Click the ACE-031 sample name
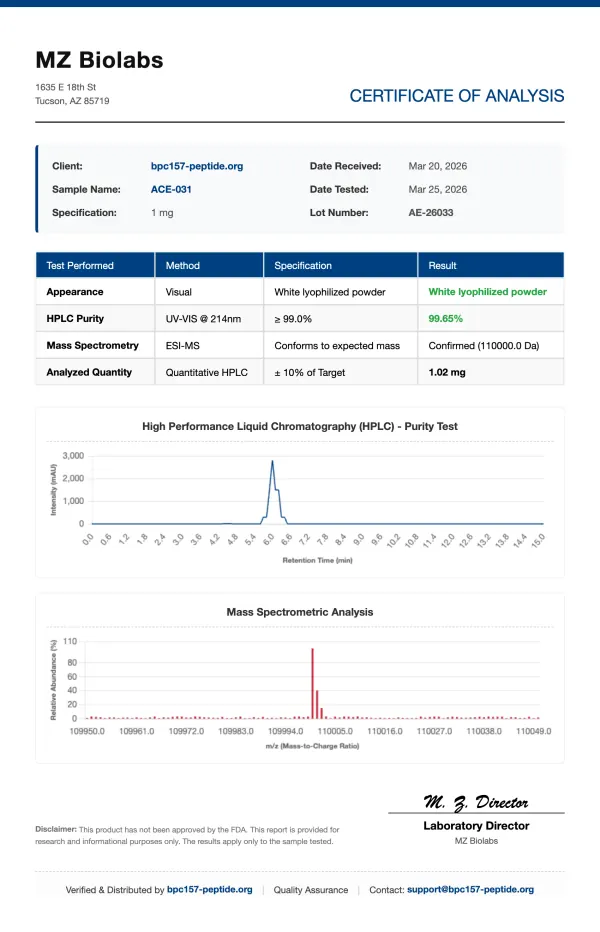This screenshot has height=932, width=600. click(171, 189)
